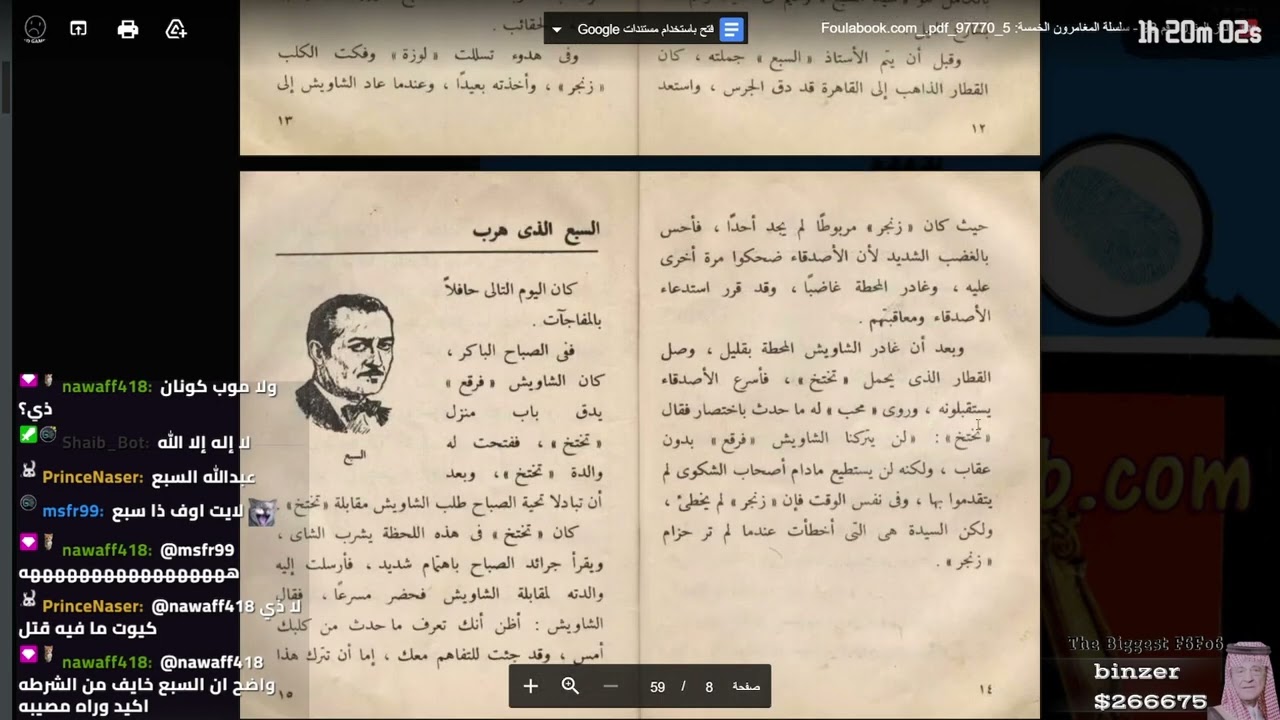Add the file to Google Drive

176,29
